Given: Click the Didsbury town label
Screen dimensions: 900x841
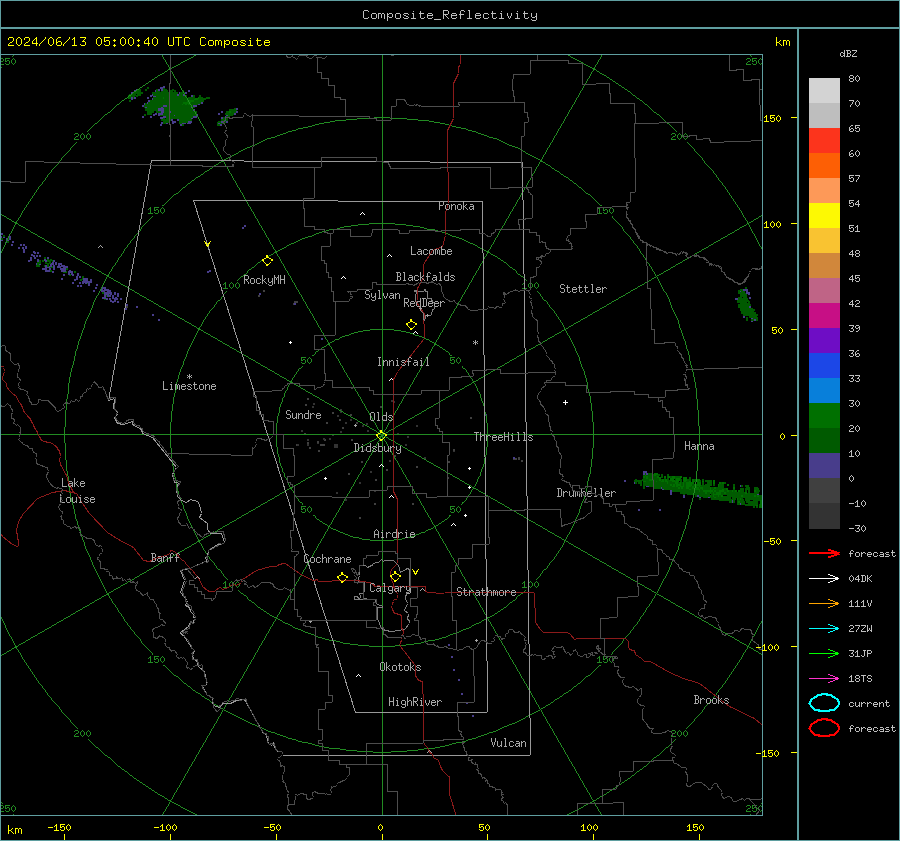Looking at the screenshot, I should pyautogui.click(x=377, y=448).
